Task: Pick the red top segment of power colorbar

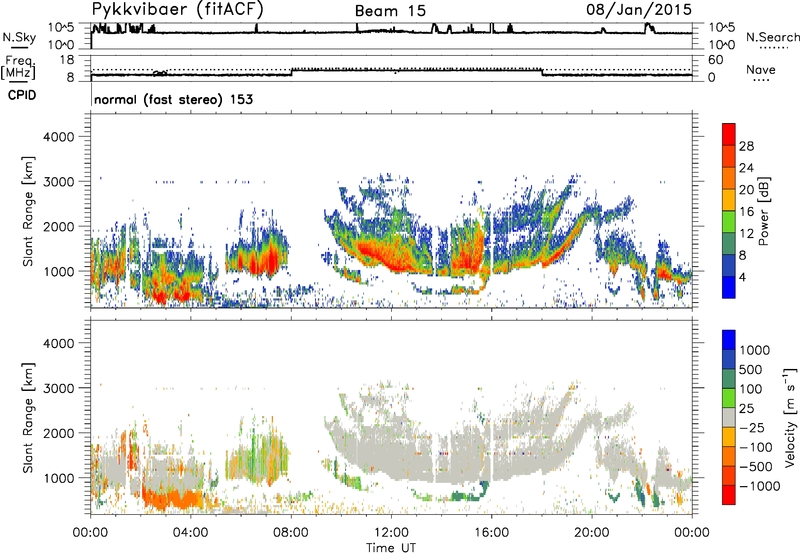Action: click(729, 135)
